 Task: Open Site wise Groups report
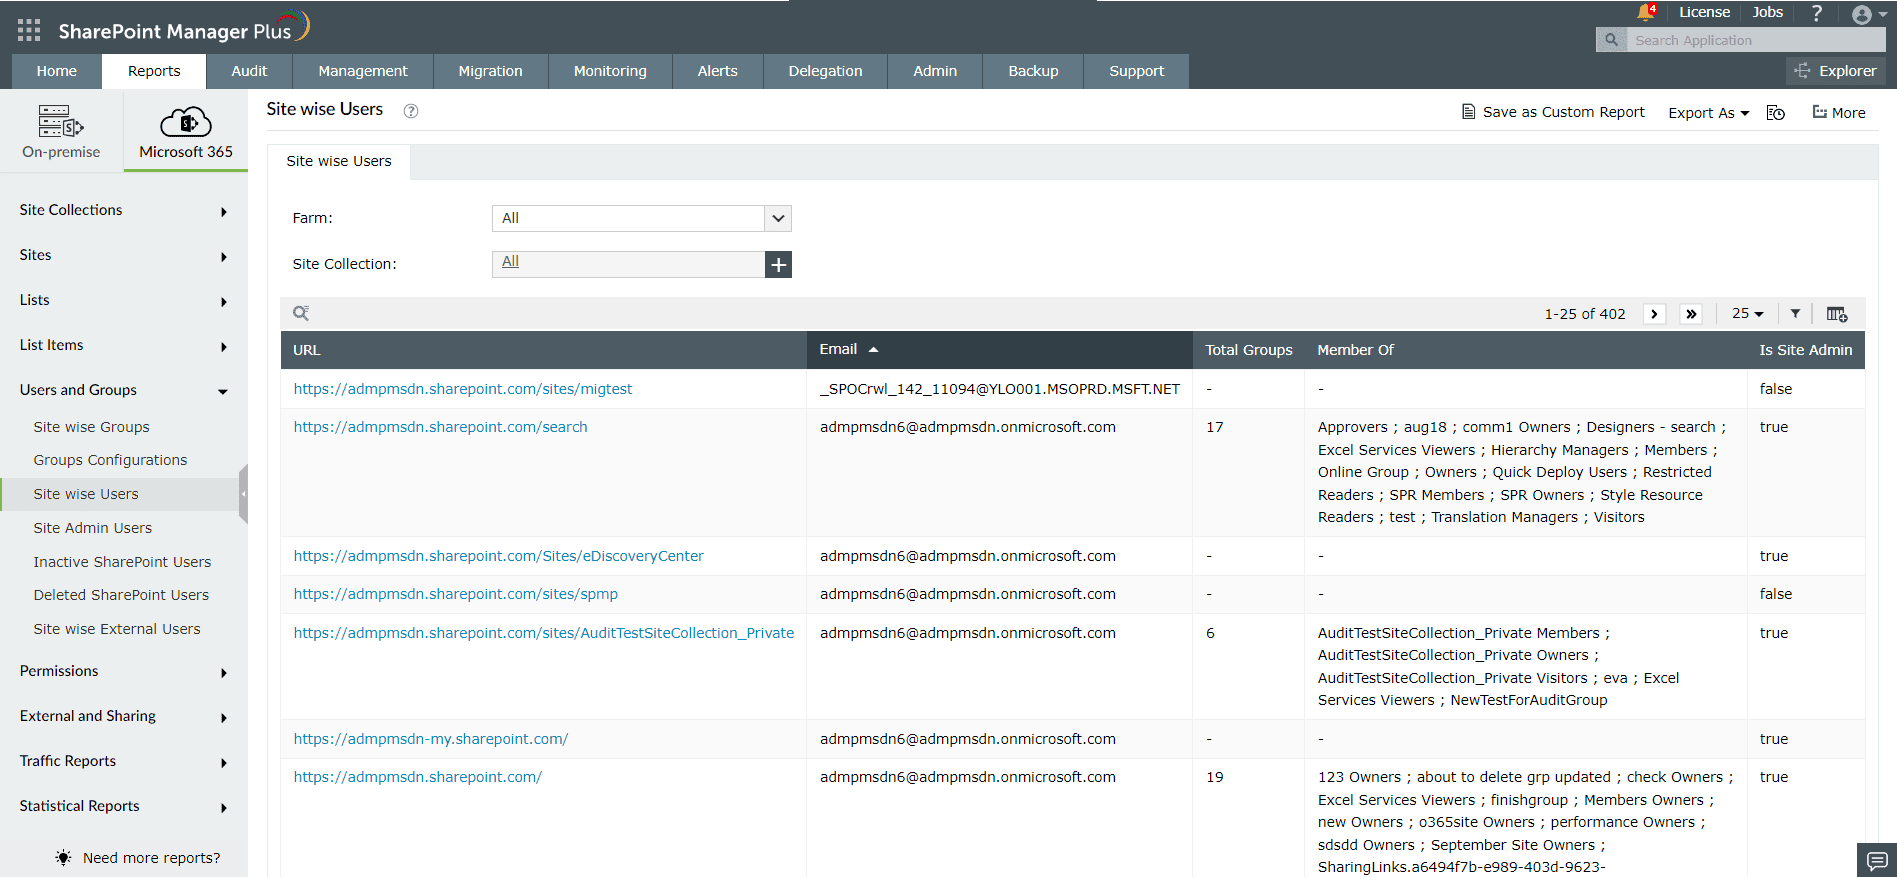(91, 427)
